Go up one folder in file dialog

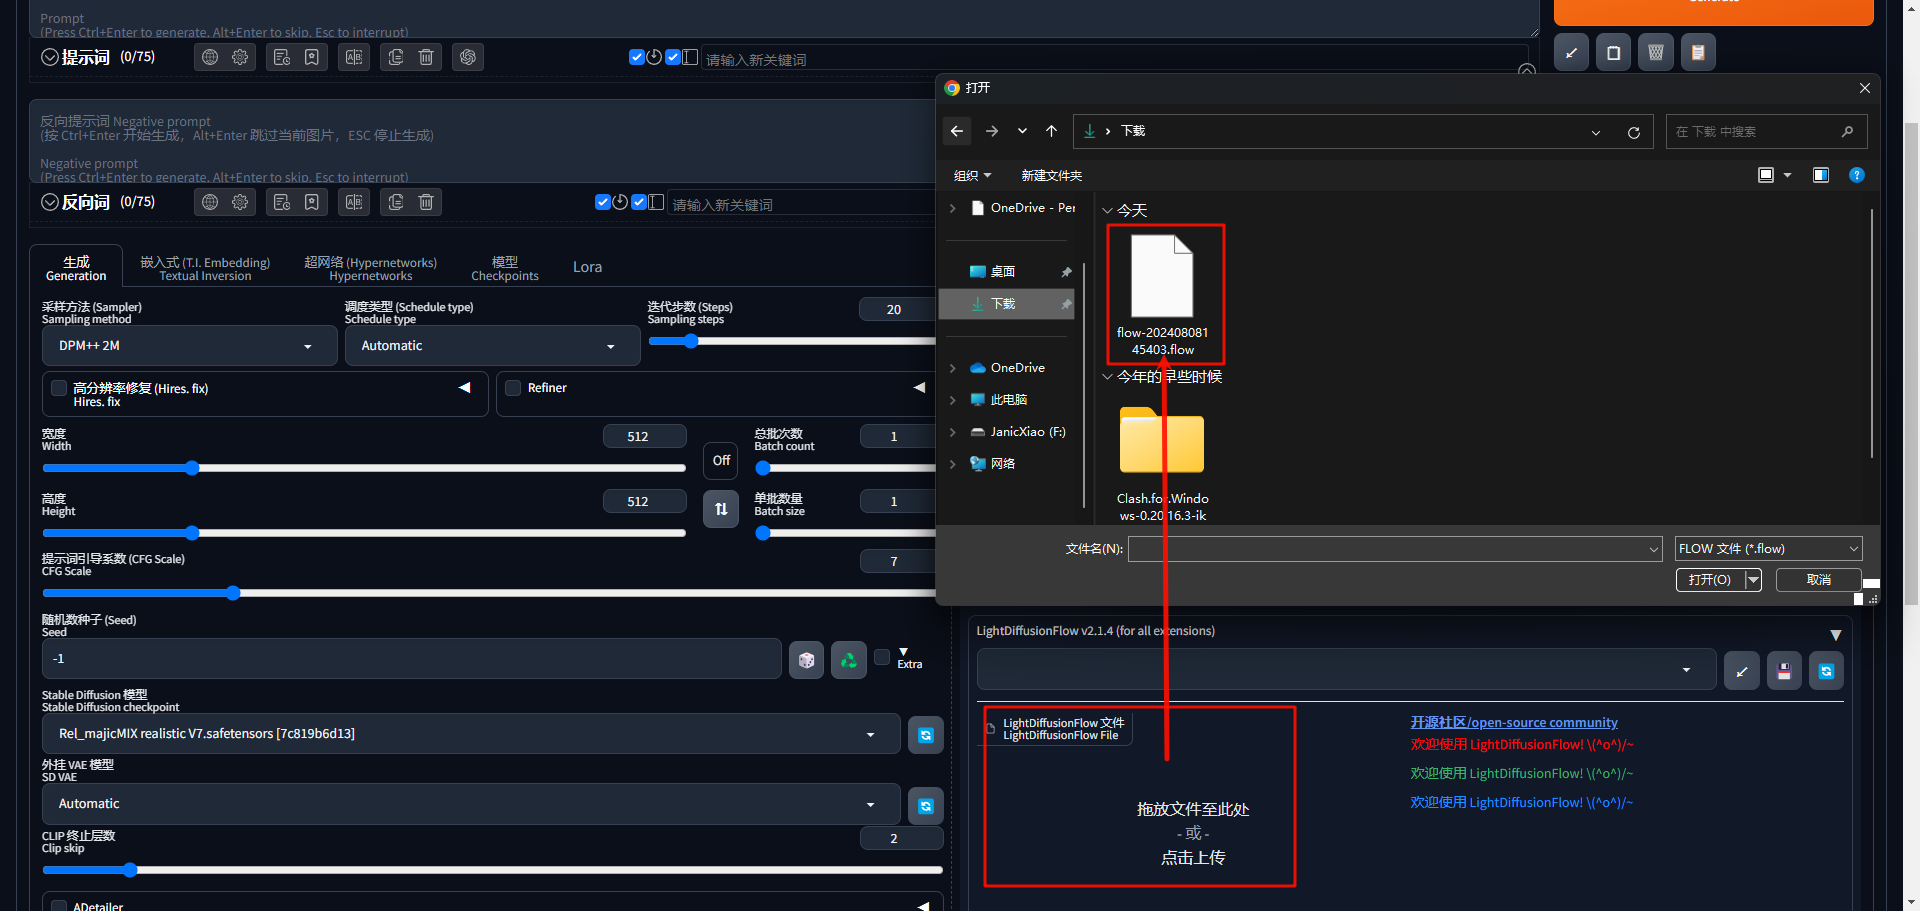coord(1051,131)
